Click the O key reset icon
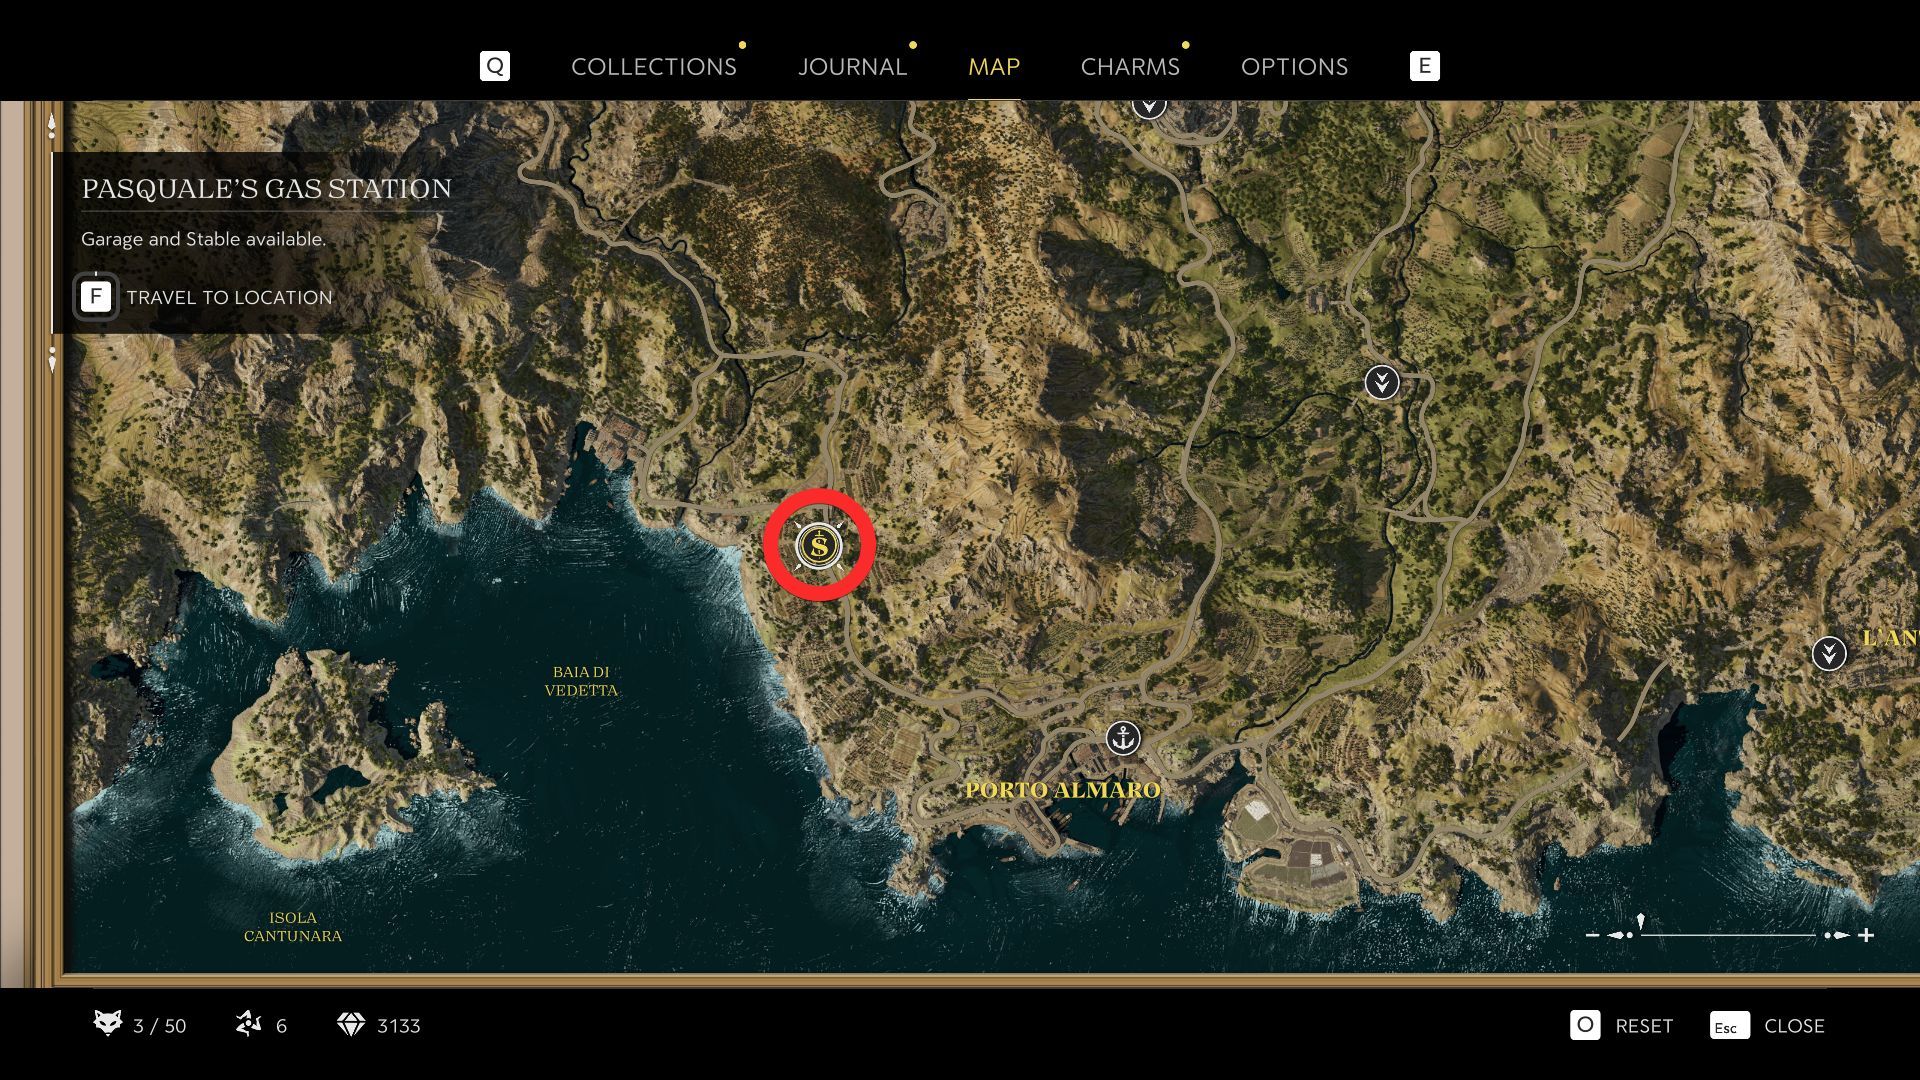Viewport: 1920px width, 1080px height. 1585,1025
